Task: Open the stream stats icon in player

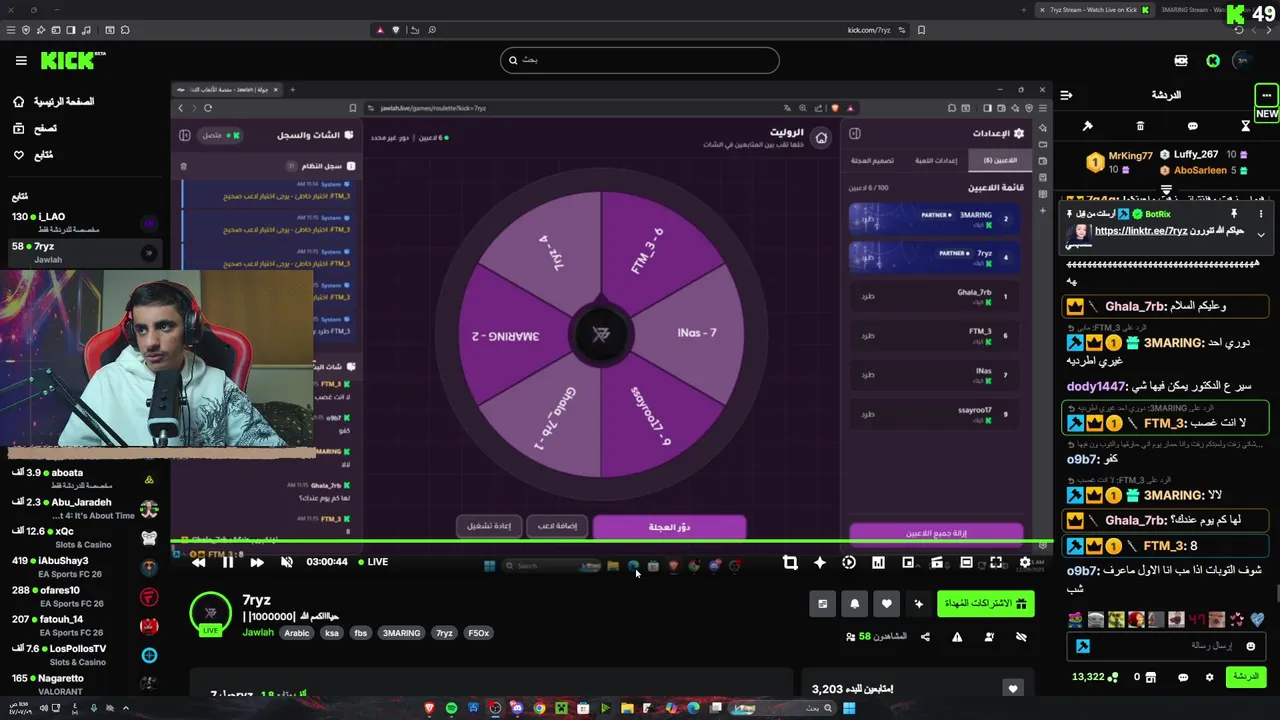Action: [x=878, y=563]
